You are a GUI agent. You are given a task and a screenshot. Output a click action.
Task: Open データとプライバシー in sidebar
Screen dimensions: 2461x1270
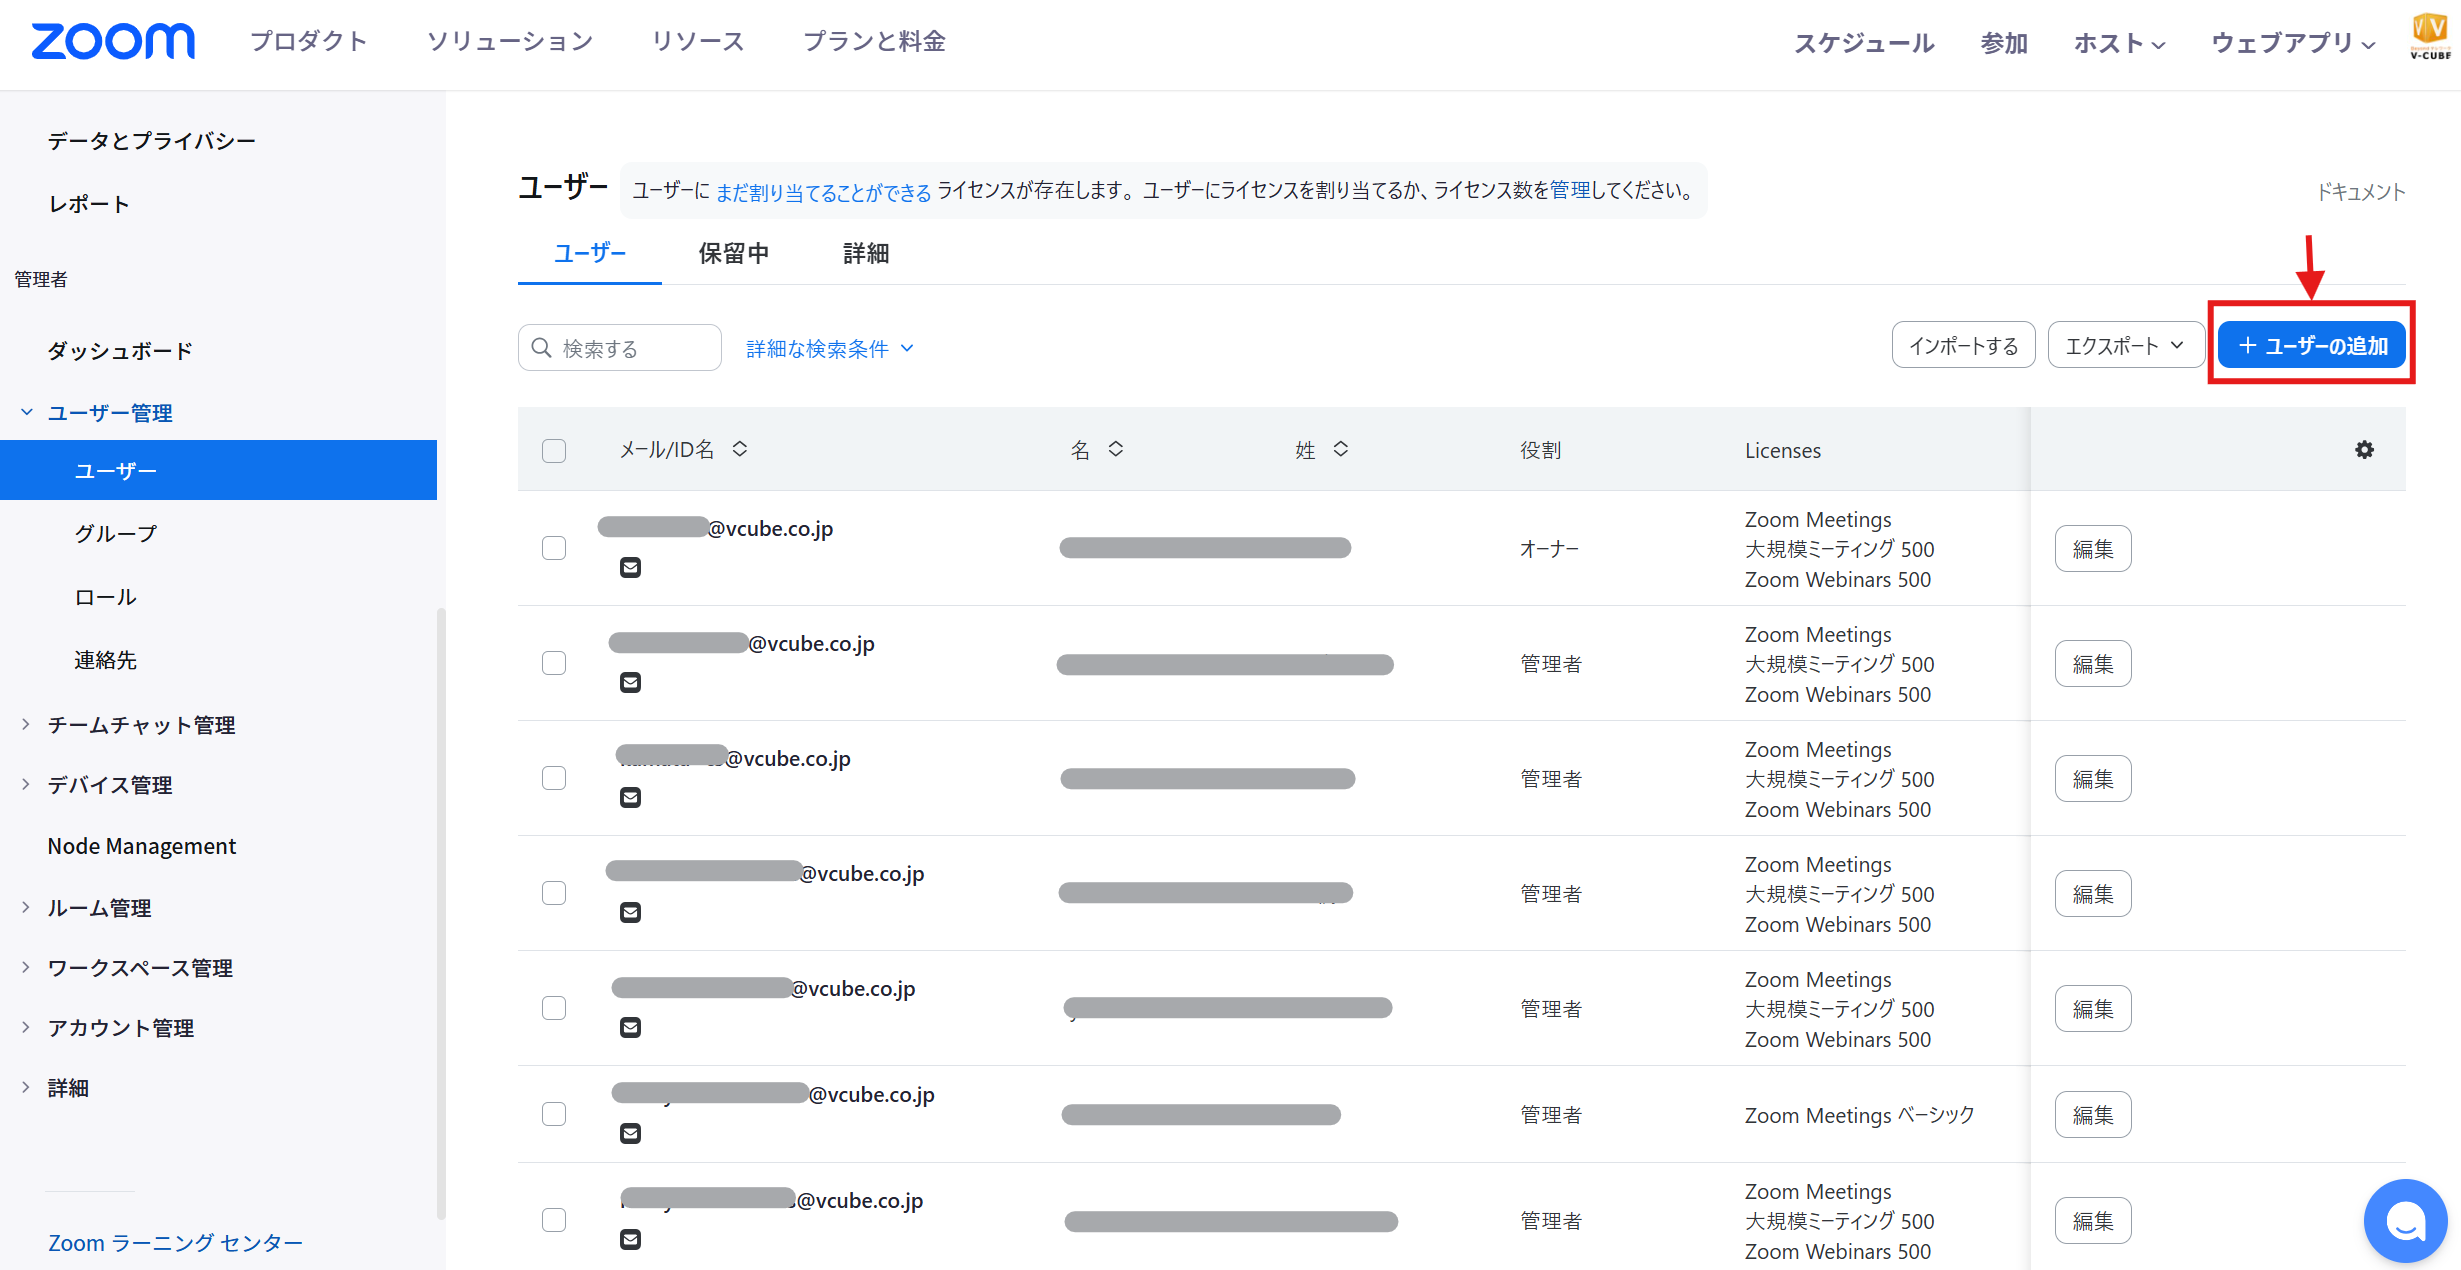click(x=152, y=141)
